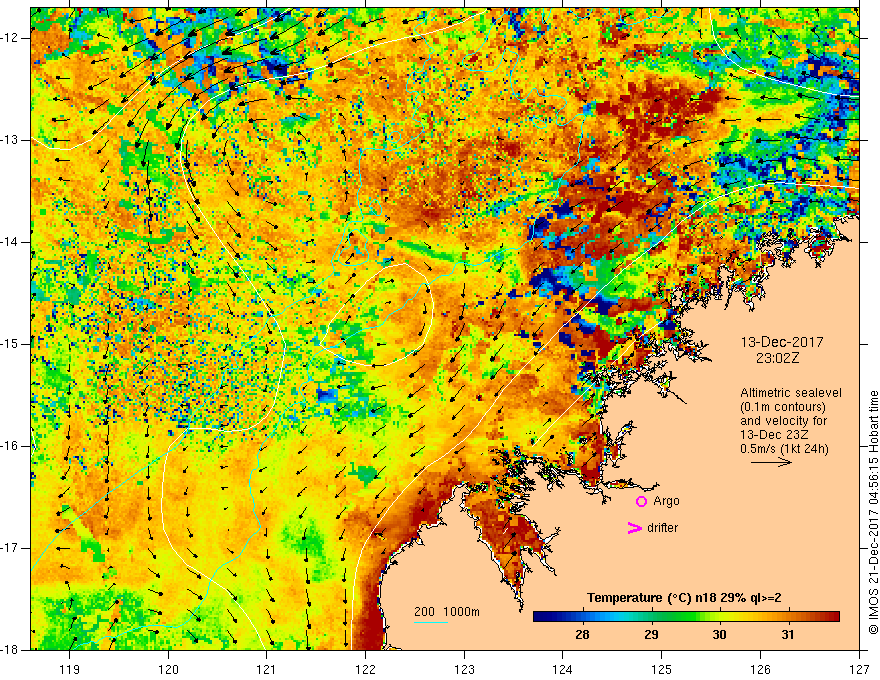
Task: Click the 'Altimetric sealevel' legend text
Action: click(x=791, y=393)
